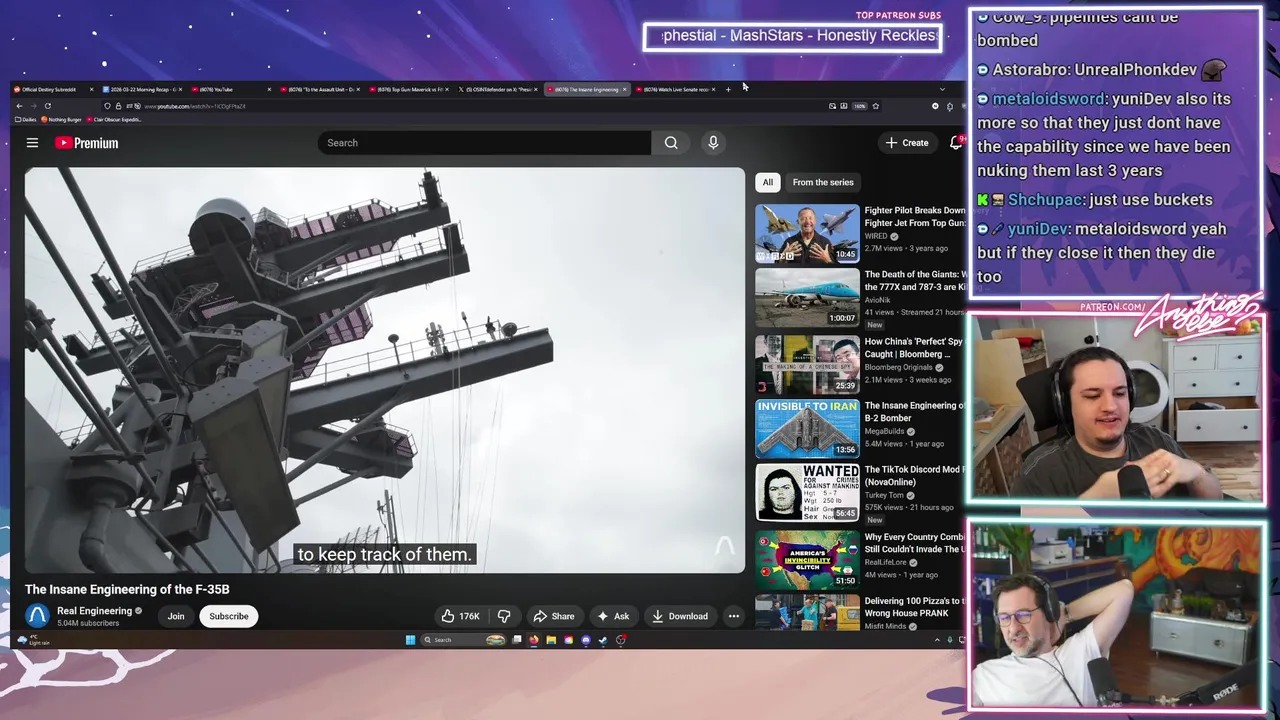Screen dimensions: 1280x720
Task: List all browser tabs dropdown arrow
Action: point(942,89)
